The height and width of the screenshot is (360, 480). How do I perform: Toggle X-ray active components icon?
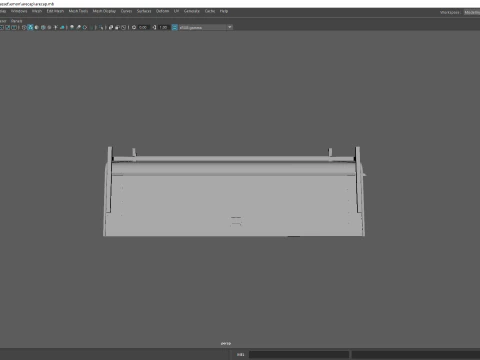click(x=117, y=27)
